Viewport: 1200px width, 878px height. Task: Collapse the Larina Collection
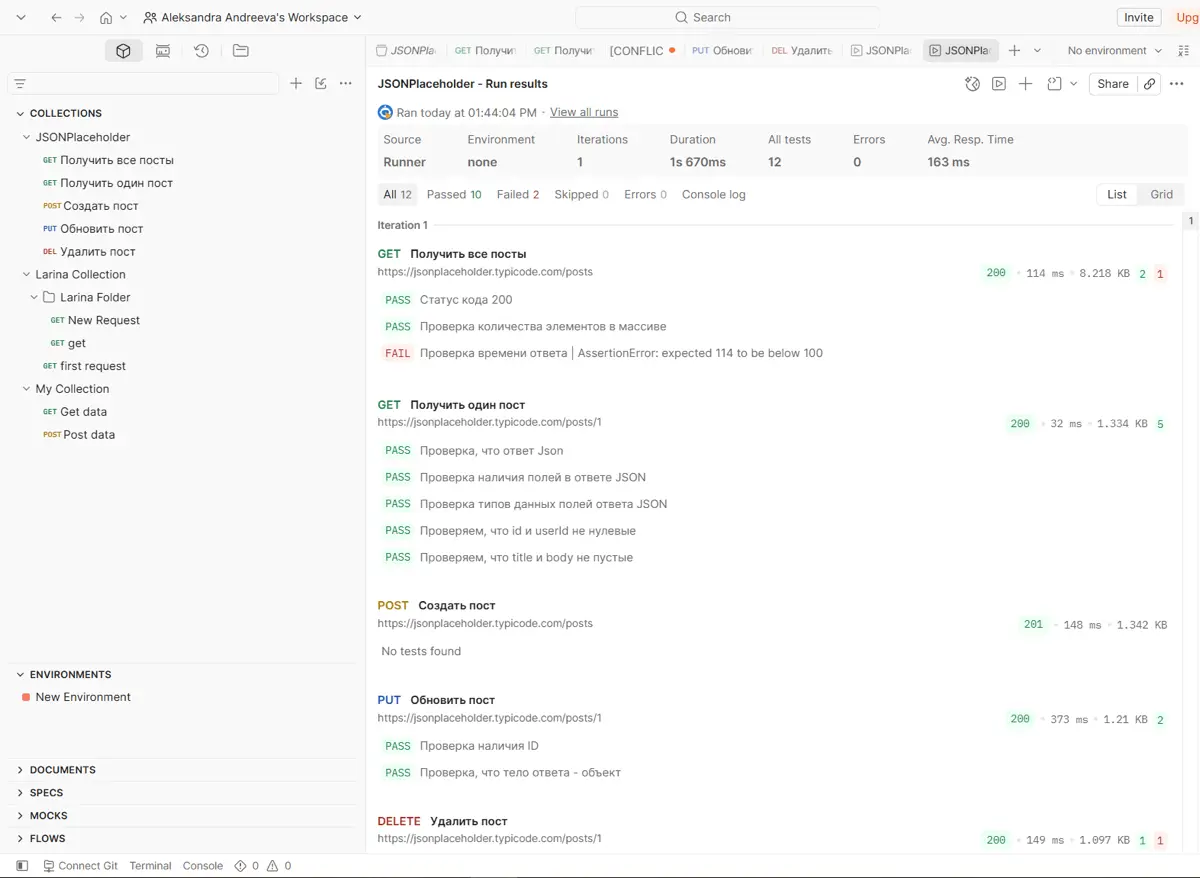pos(27,274)
